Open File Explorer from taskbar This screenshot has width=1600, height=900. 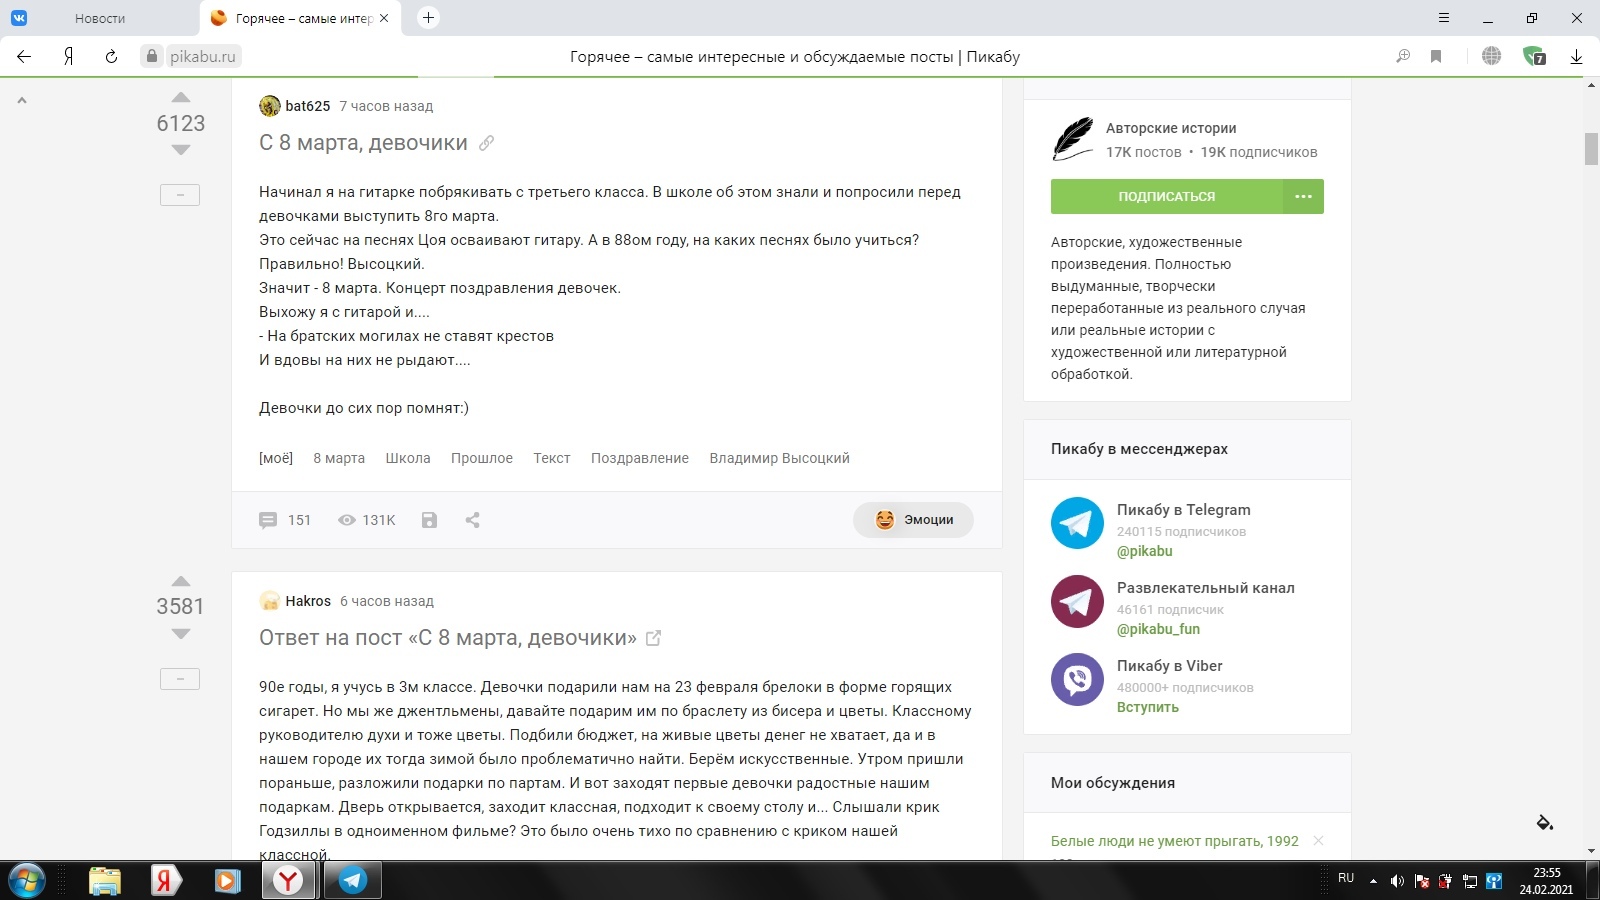(x=105, y=880)
